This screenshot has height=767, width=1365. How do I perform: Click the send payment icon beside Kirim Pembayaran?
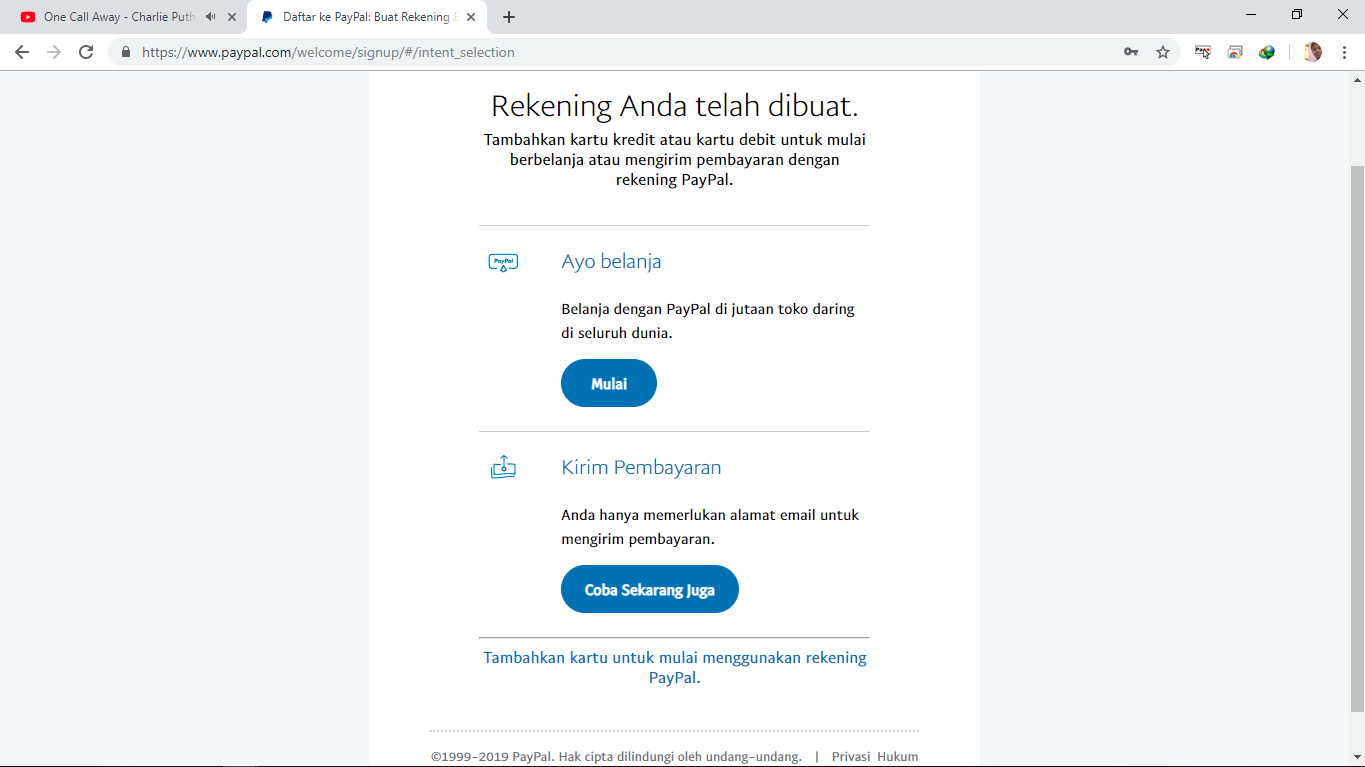(503, 467)
